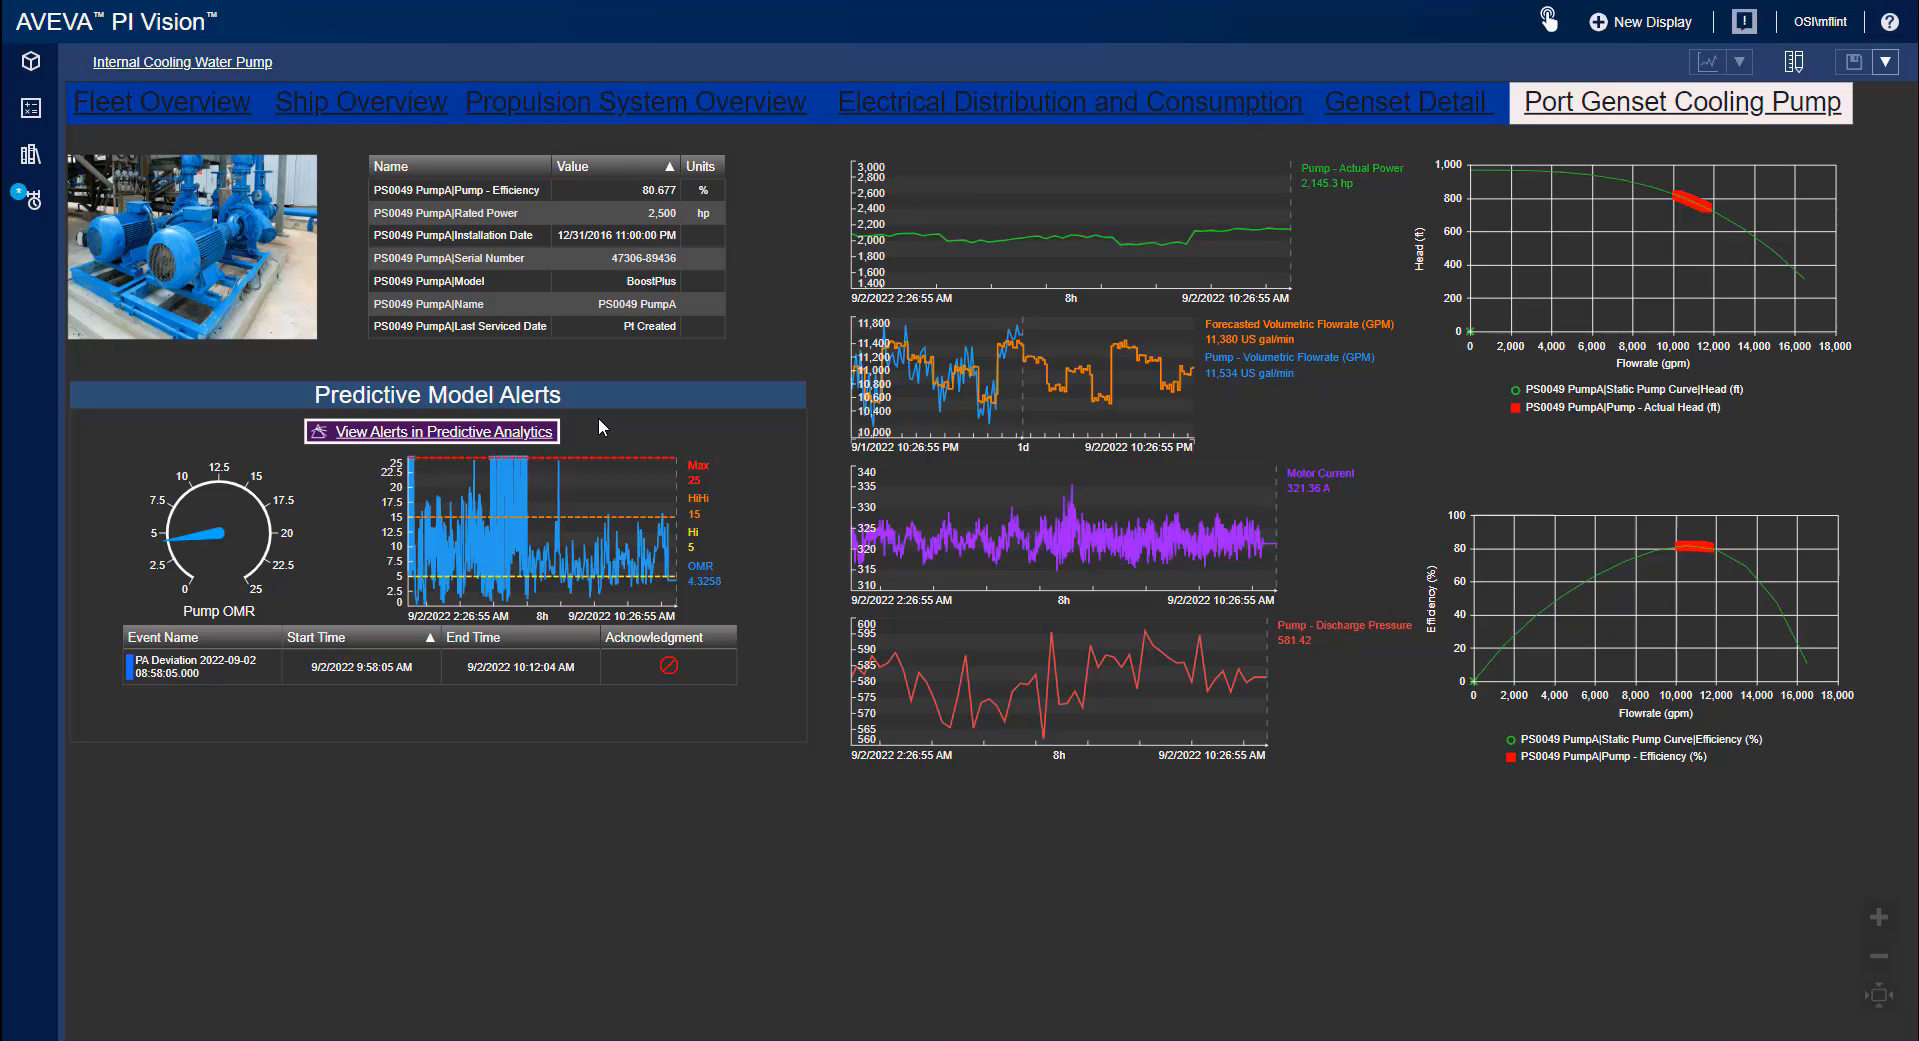Zoom out with the minus icon
1919x1041 pixels.
(x=1879, y=956)
